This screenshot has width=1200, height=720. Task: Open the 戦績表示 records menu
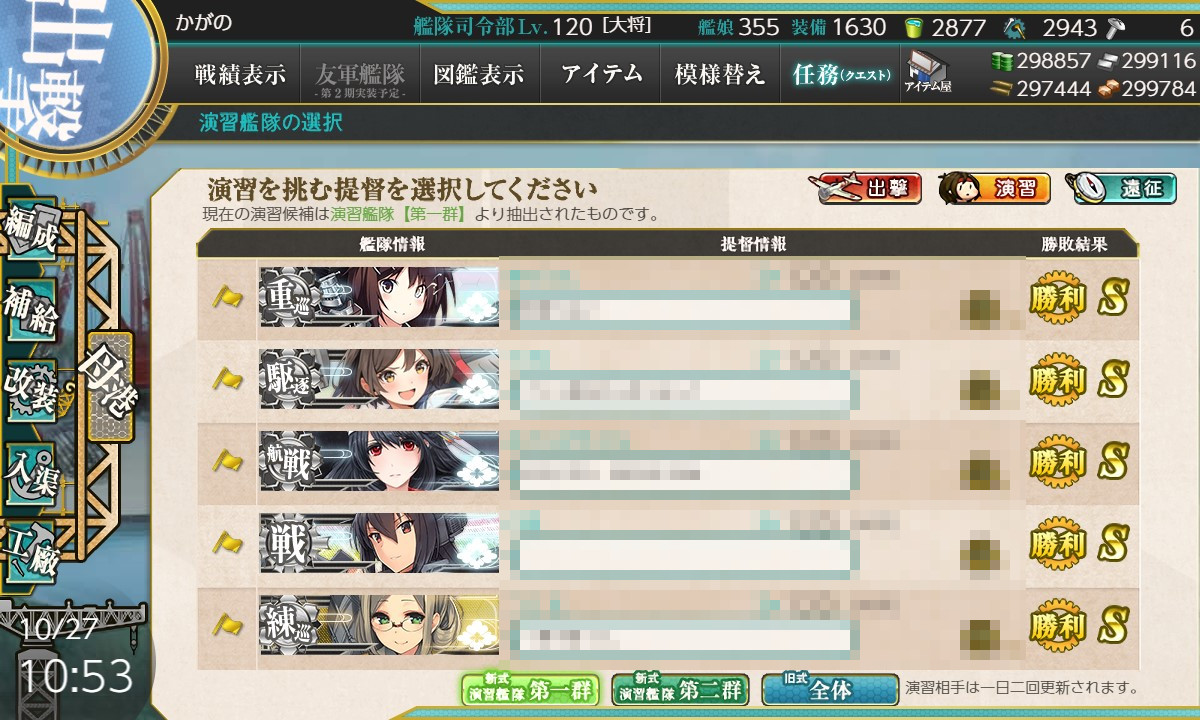[240, 74]
